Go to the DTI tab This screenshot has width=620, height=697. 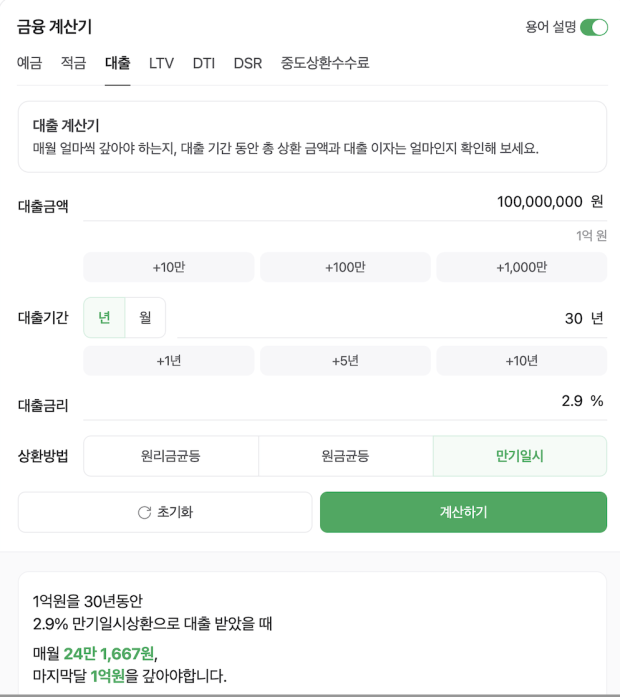pos(204,63)
